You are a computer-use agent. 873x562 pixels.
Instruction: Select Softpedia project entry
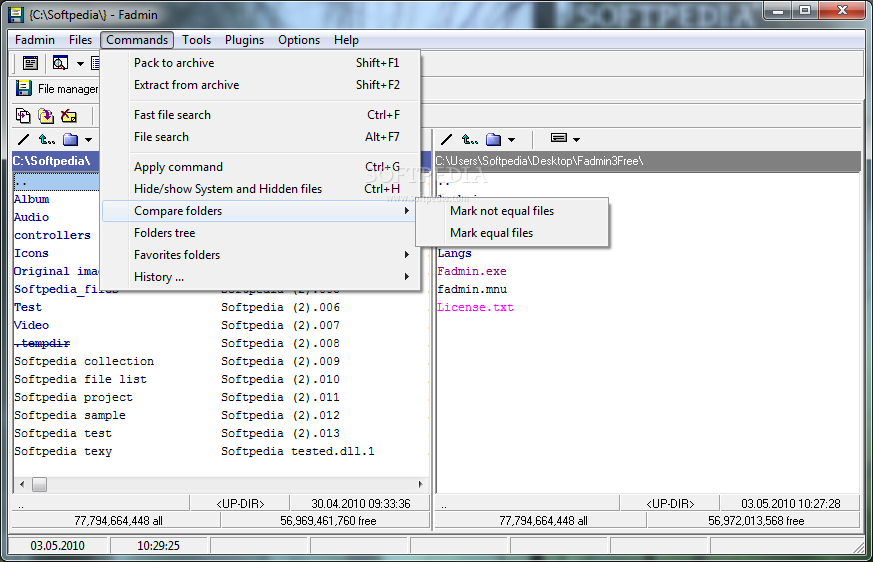pos(73,397)
